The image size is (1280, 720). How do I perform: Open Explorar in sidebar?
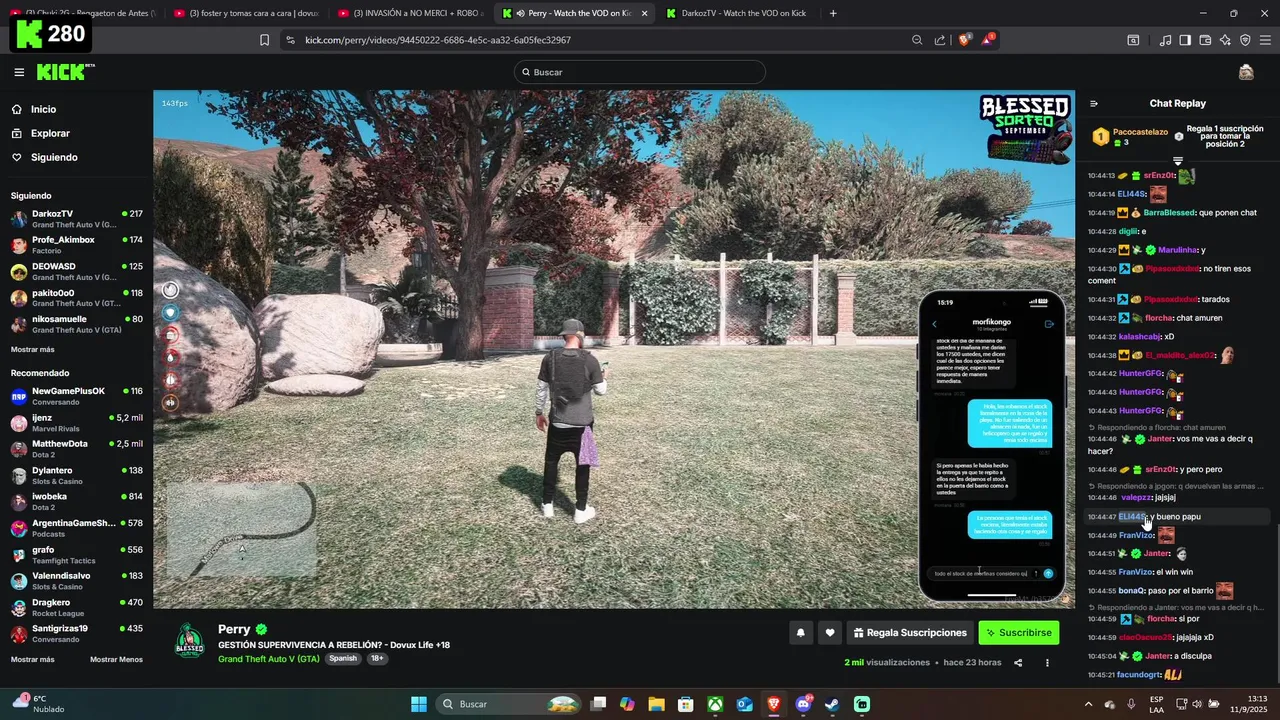50,133
